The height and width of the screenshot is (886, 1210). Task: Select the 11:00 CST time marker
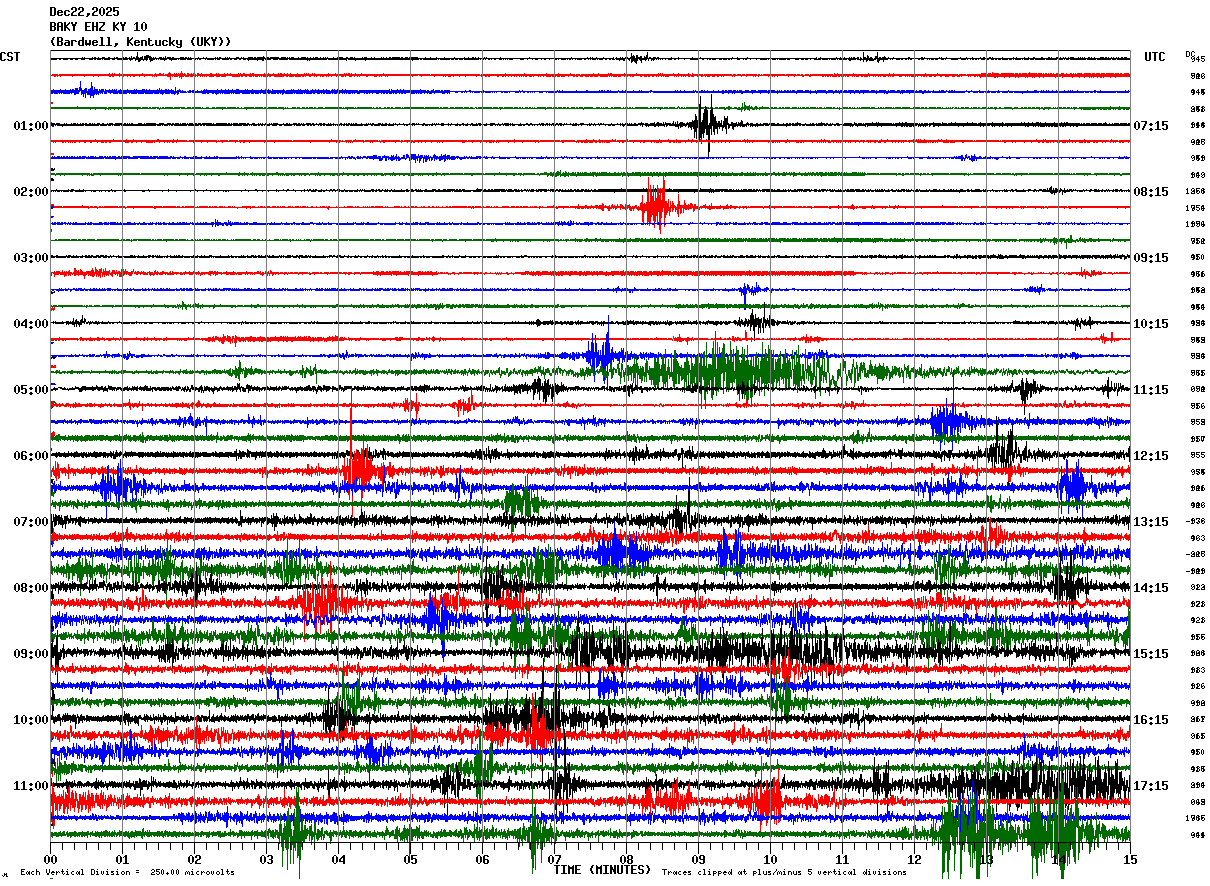point(31,786)
